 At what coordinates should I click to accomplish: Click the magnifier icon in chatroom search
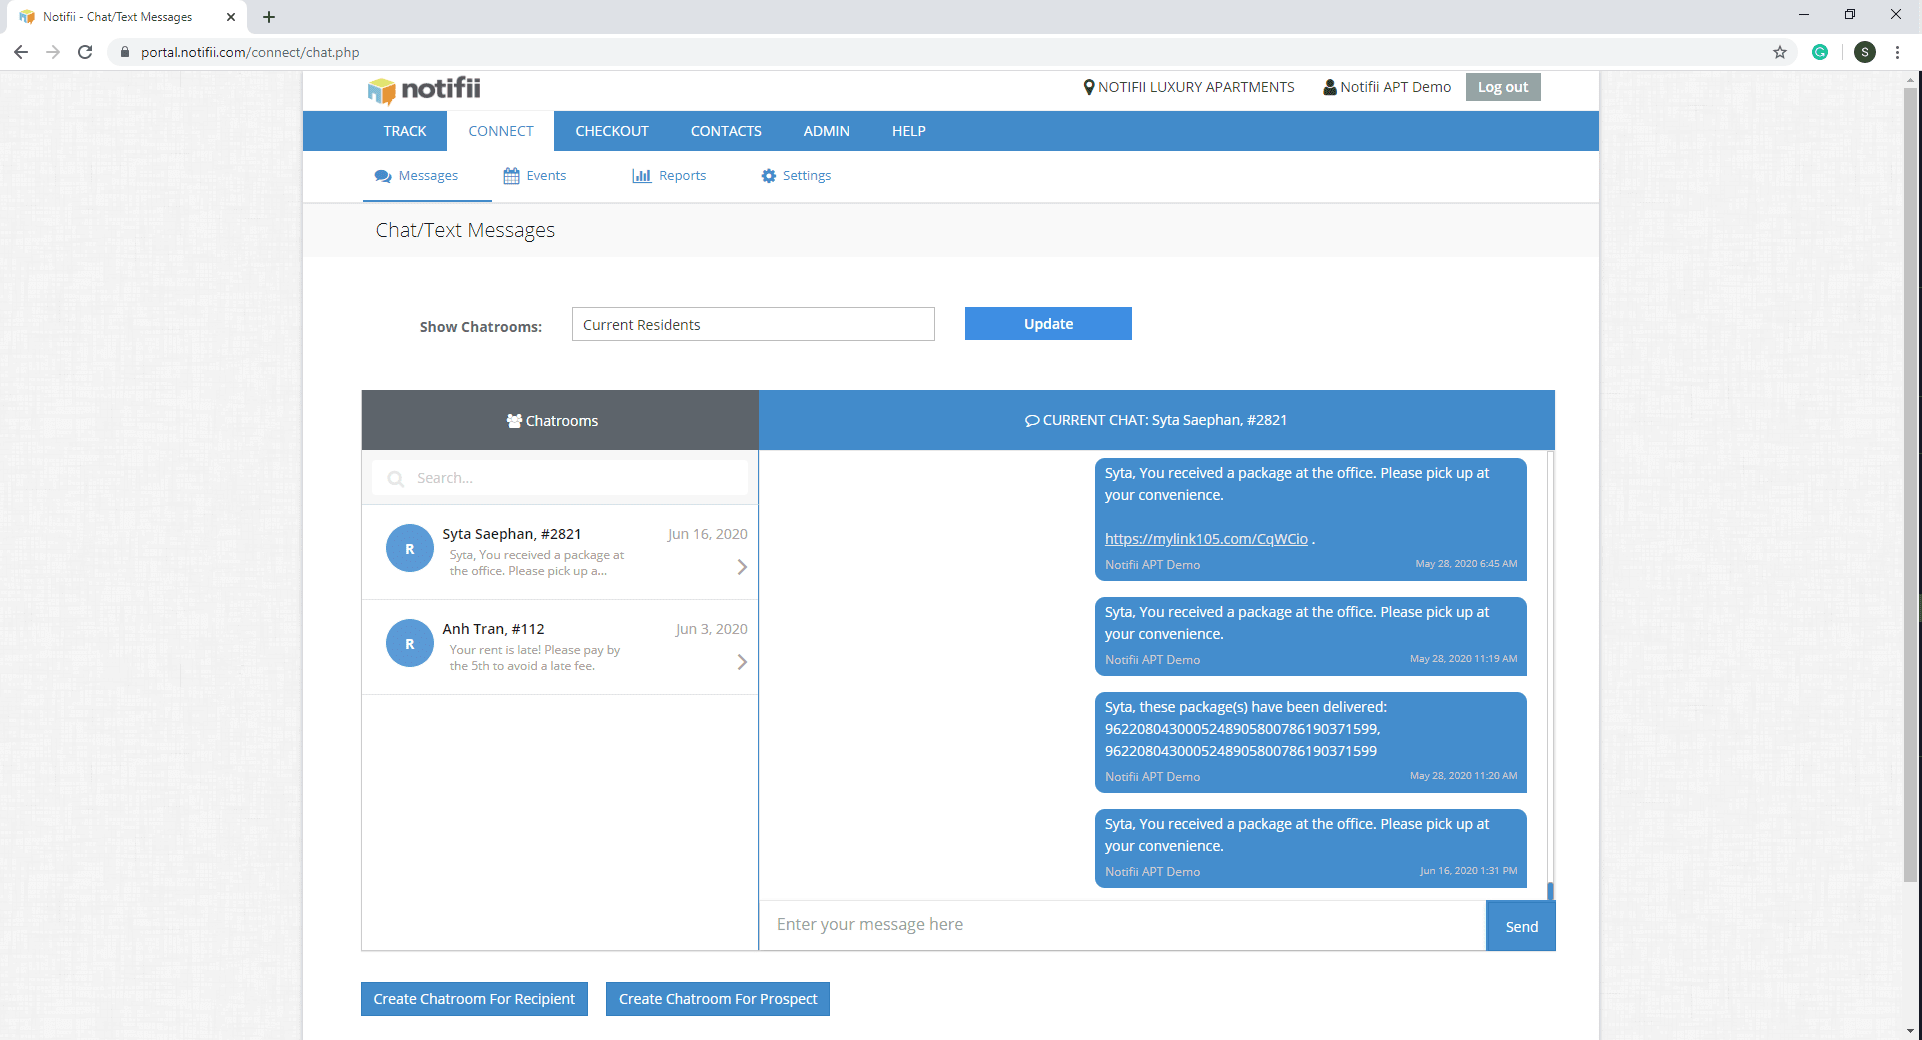pyautogui.click(x=395, y=478)
